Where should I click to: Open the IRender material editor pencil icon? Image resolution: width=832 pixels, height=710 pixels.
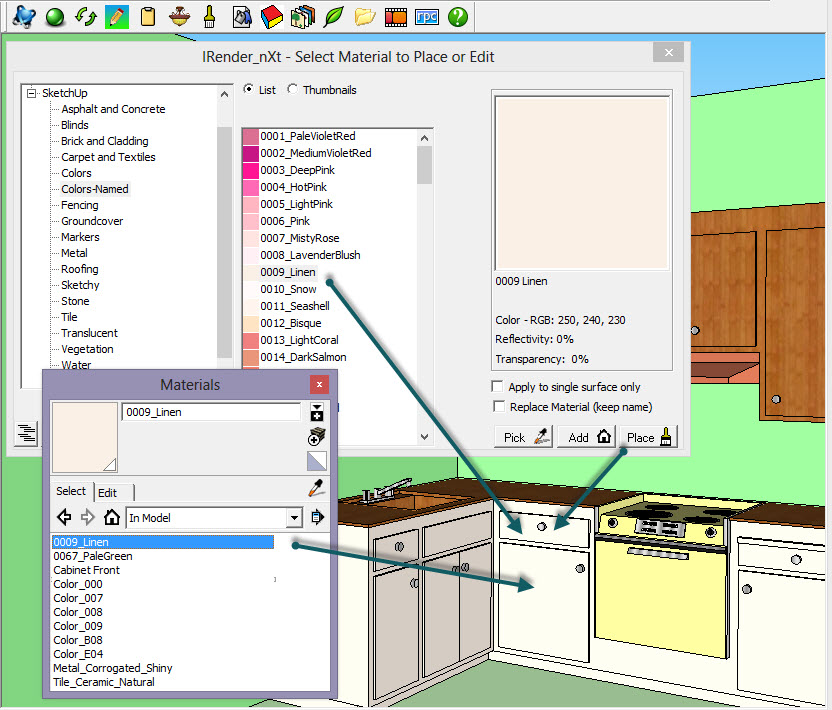[116, 16]
